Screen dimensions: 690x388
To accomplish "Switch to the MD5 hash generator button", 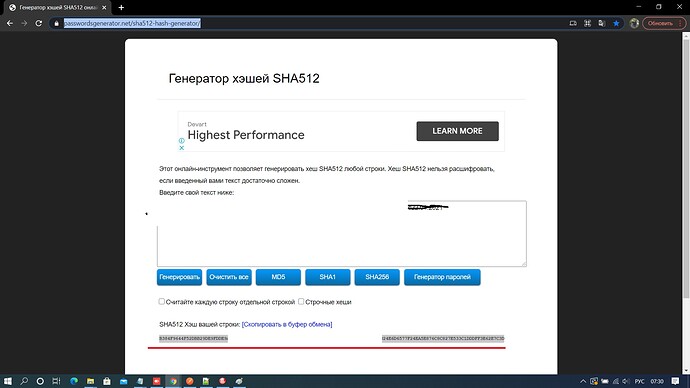I will 278,277.
